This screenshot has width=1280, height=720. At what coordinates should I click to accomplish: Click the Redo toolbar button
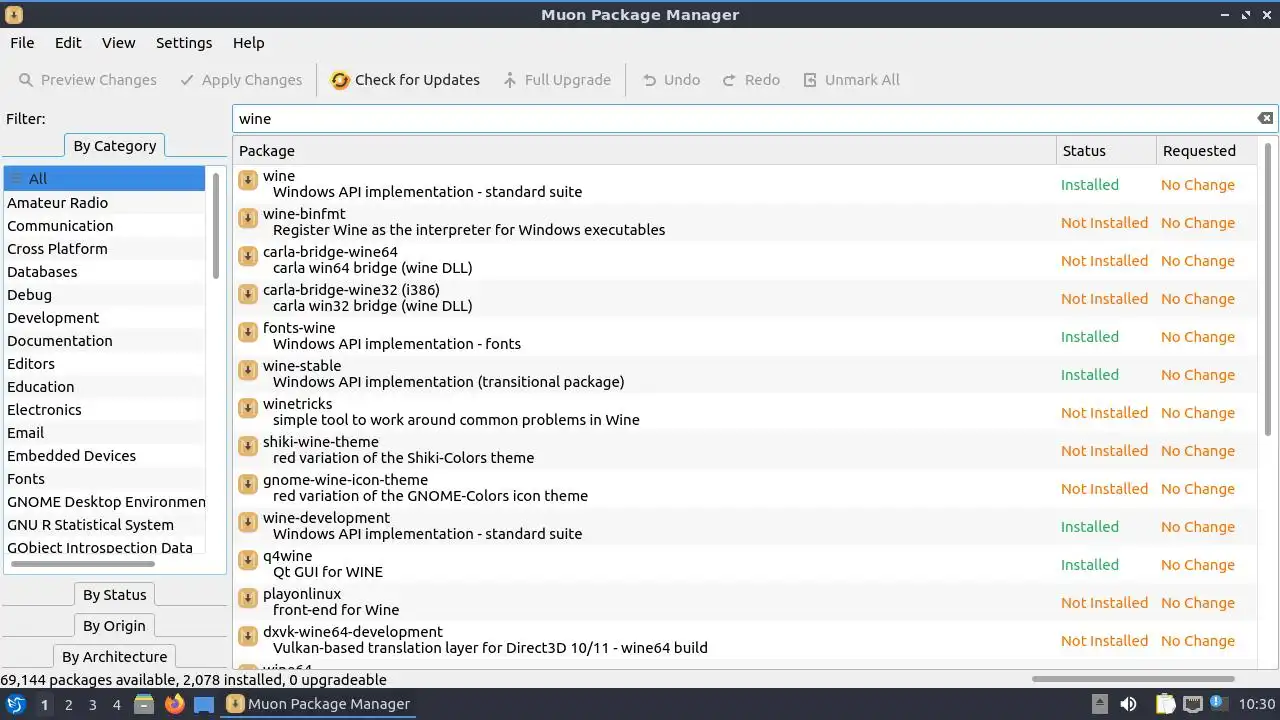coord(751,80)
